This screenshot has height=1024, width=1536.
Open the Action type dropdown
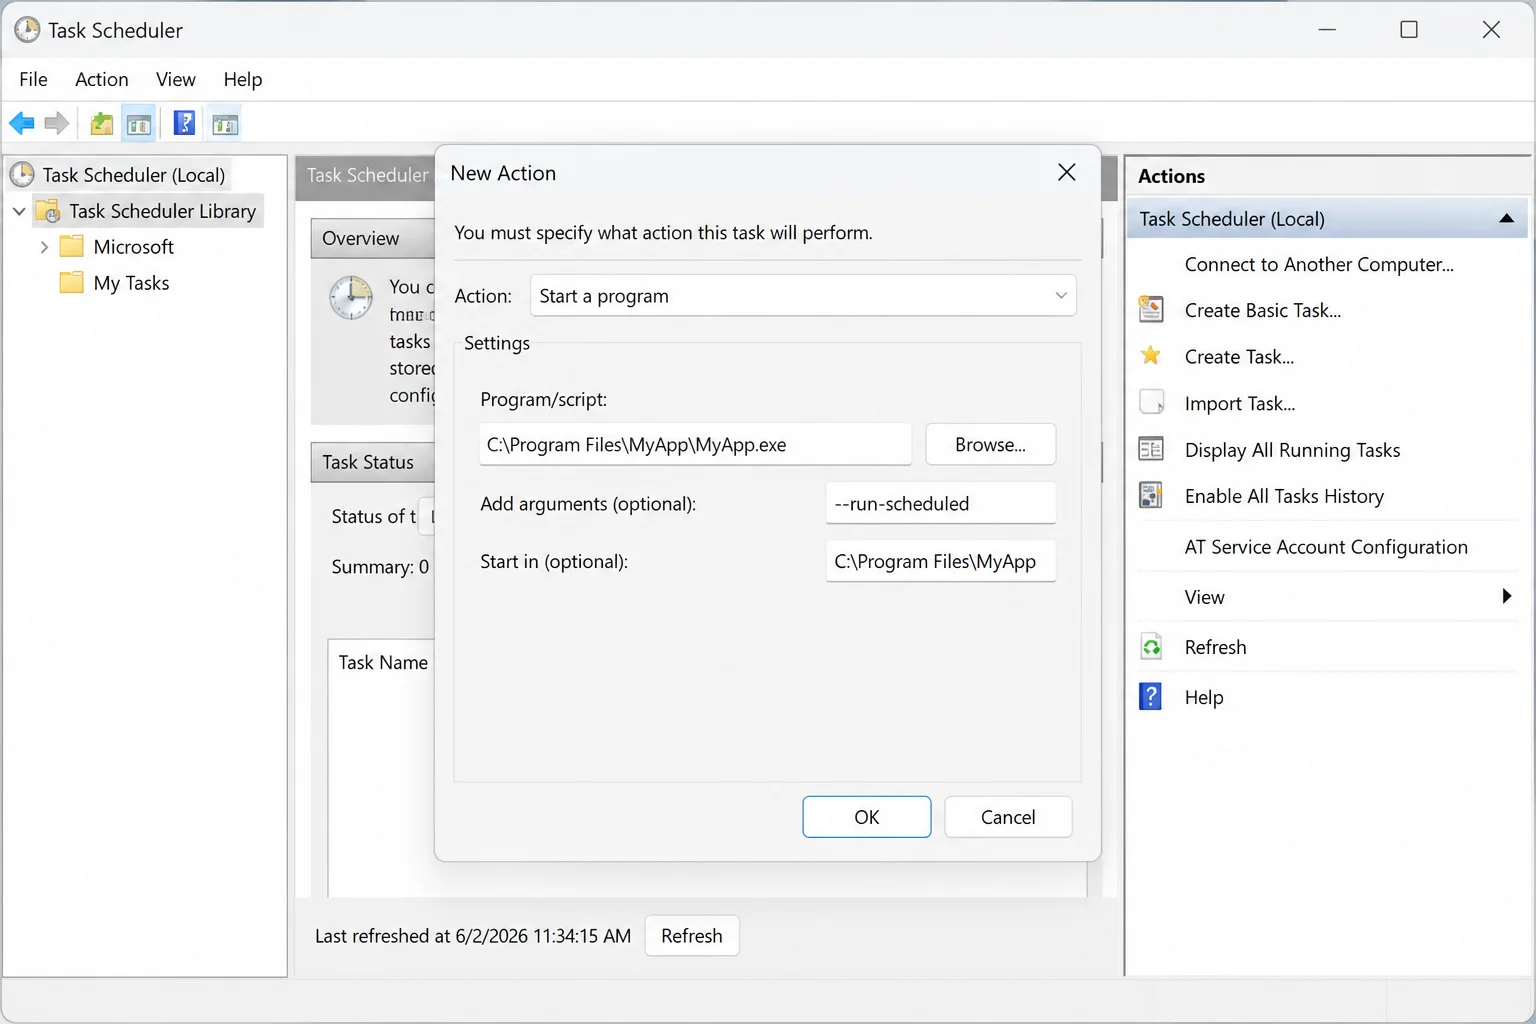803,296
